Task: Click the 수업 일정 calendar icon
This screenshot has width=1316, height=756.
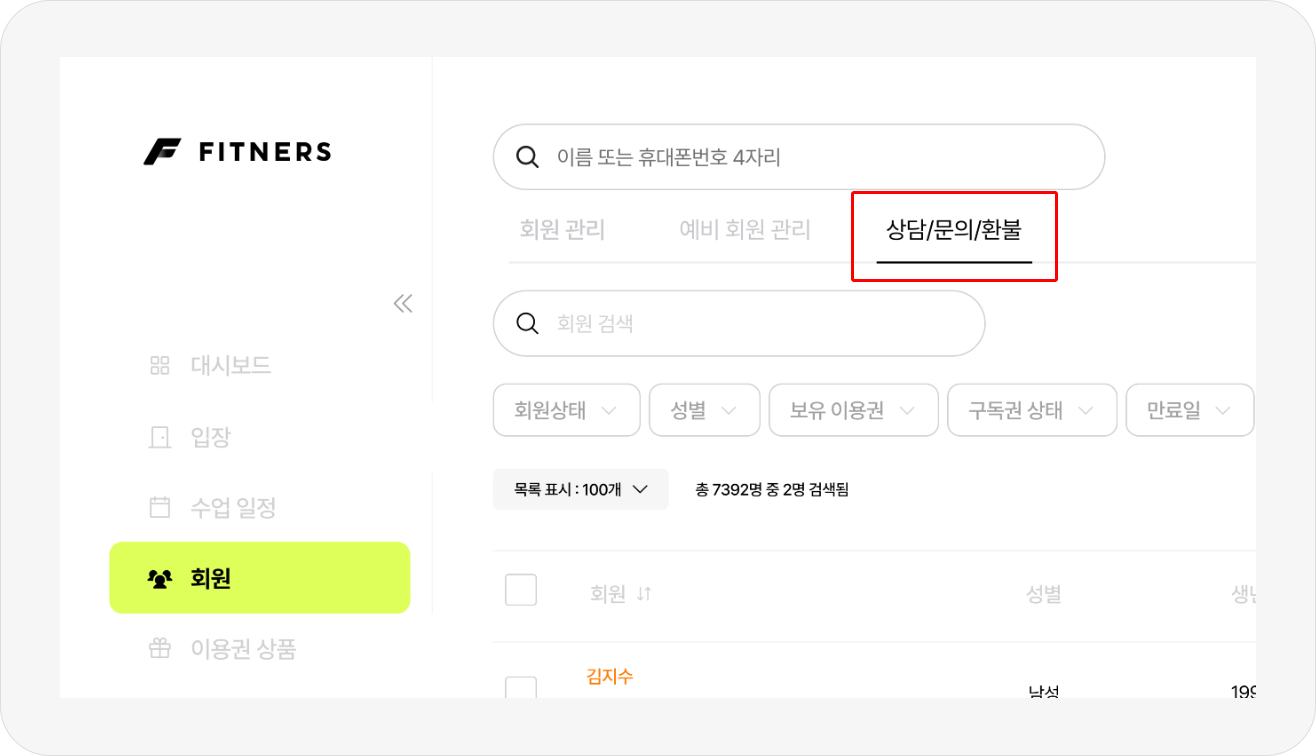Action: [160, 508]
